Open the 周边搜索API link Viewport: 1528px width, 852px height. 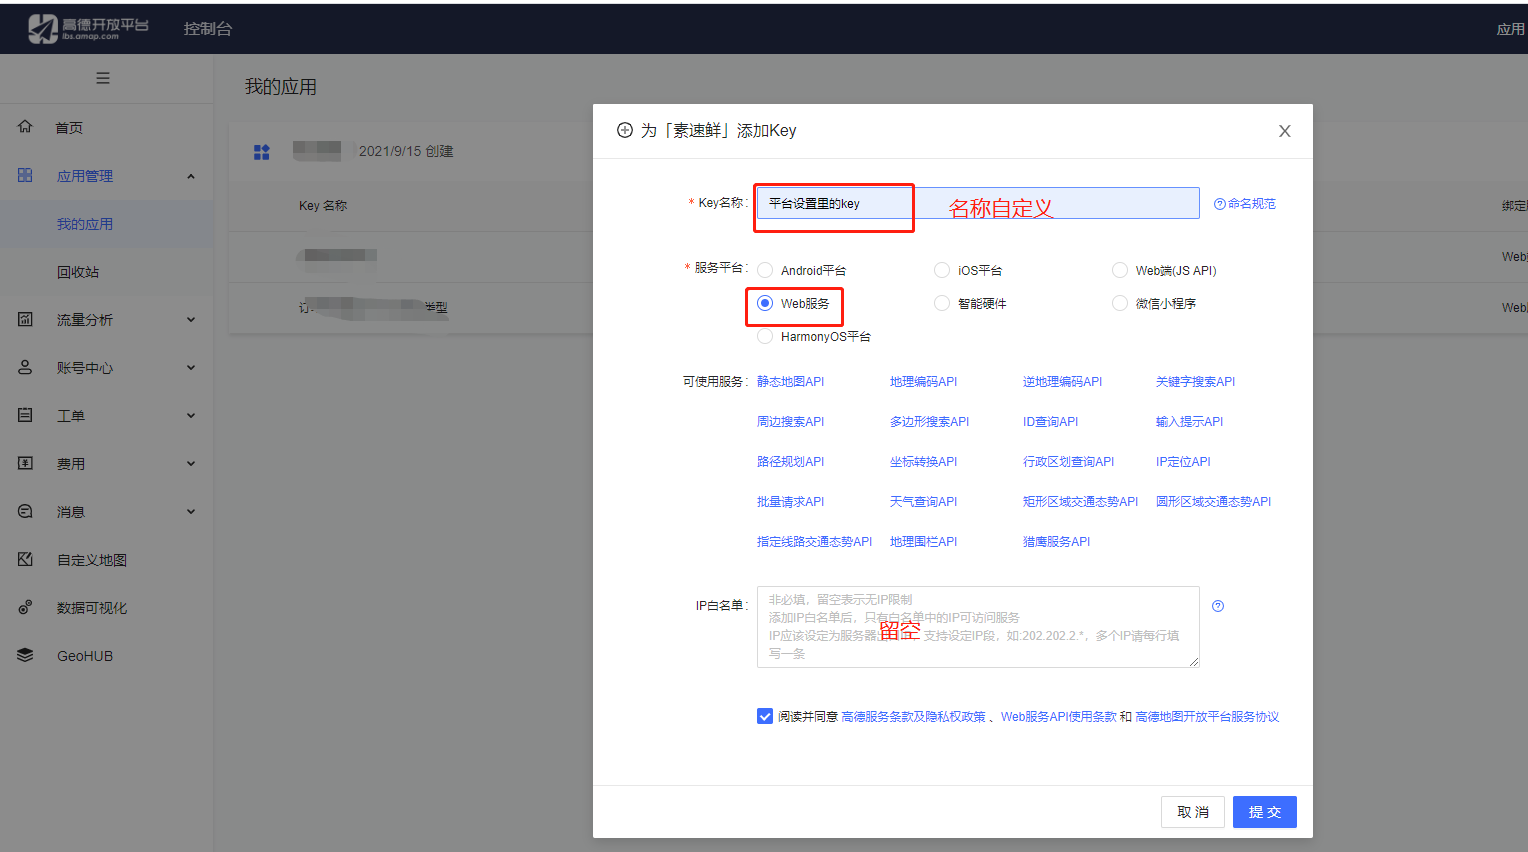click(x=790, y=421)
